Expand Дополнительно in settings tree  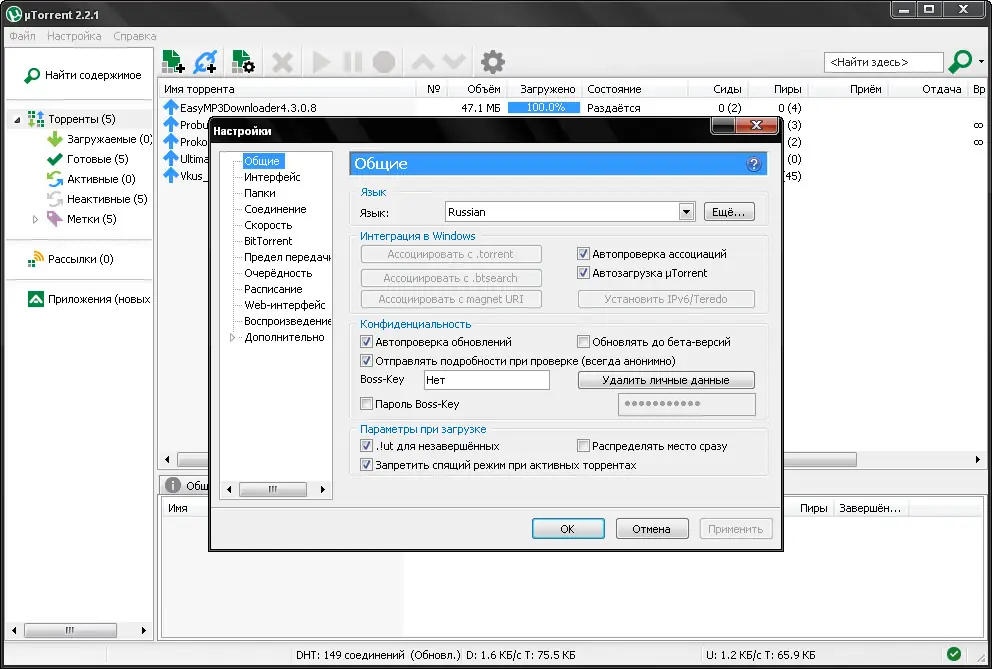tap(230, 337)
